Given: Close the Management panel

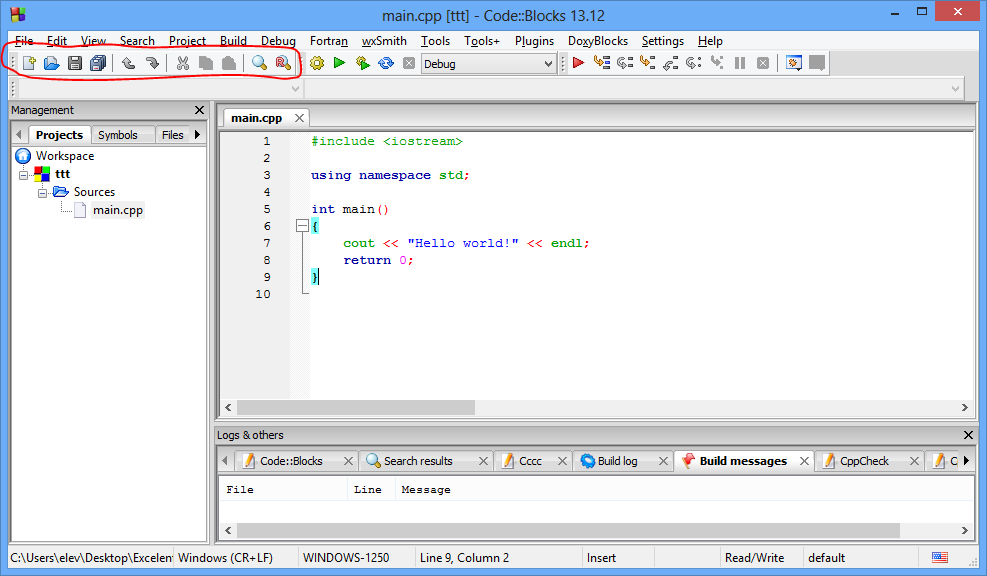Looking at the screenshot, I should [x=200, y=110].
